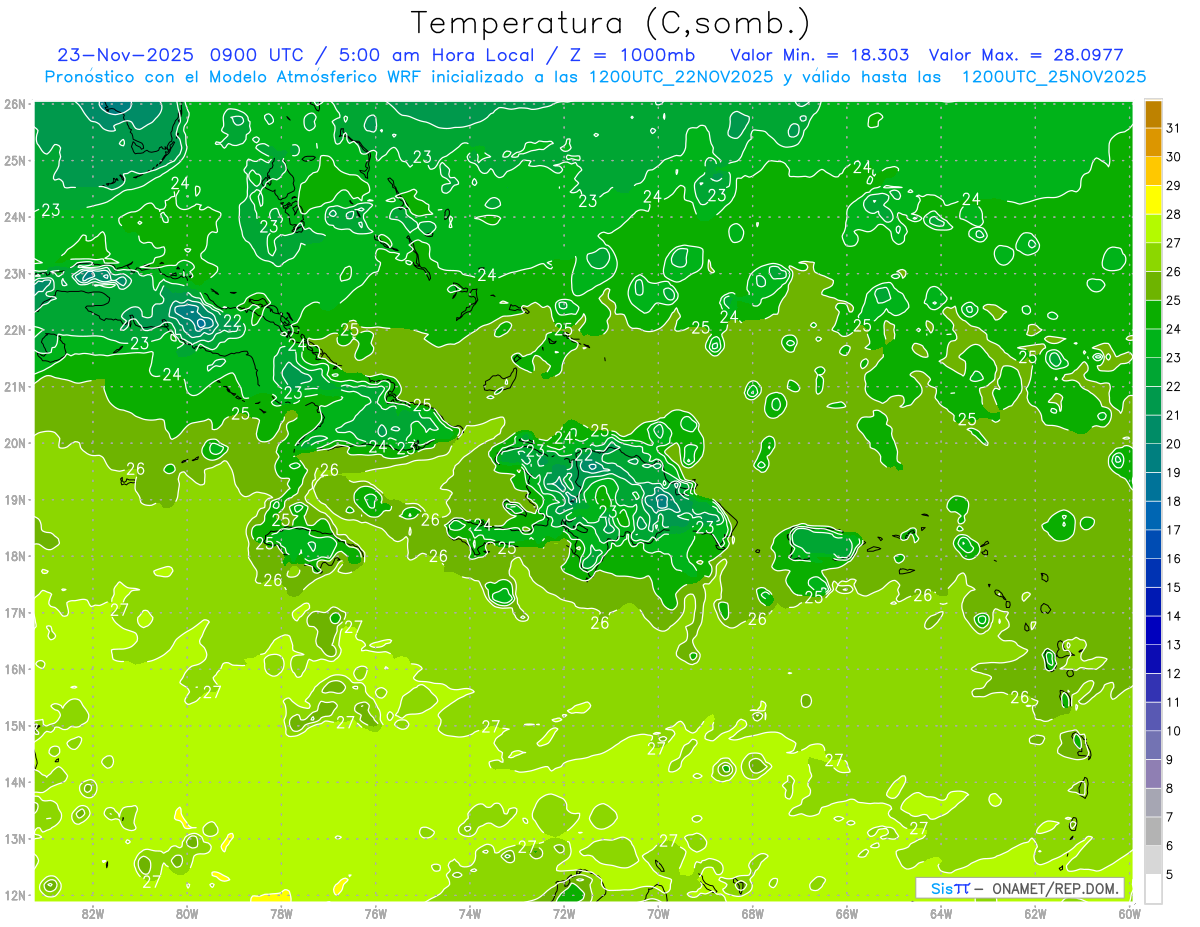
Task: Click the brown swatch above legend value 31
Action: (1153, 114)
